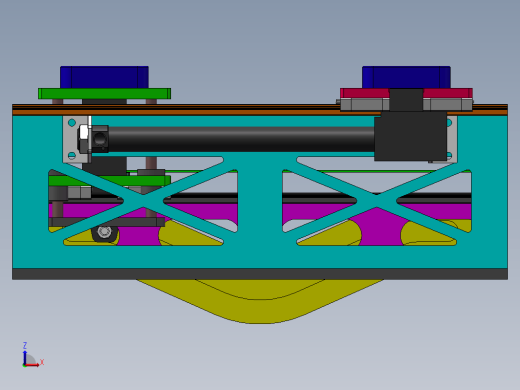Select the yellow curved part below the base

pos(260,301)
